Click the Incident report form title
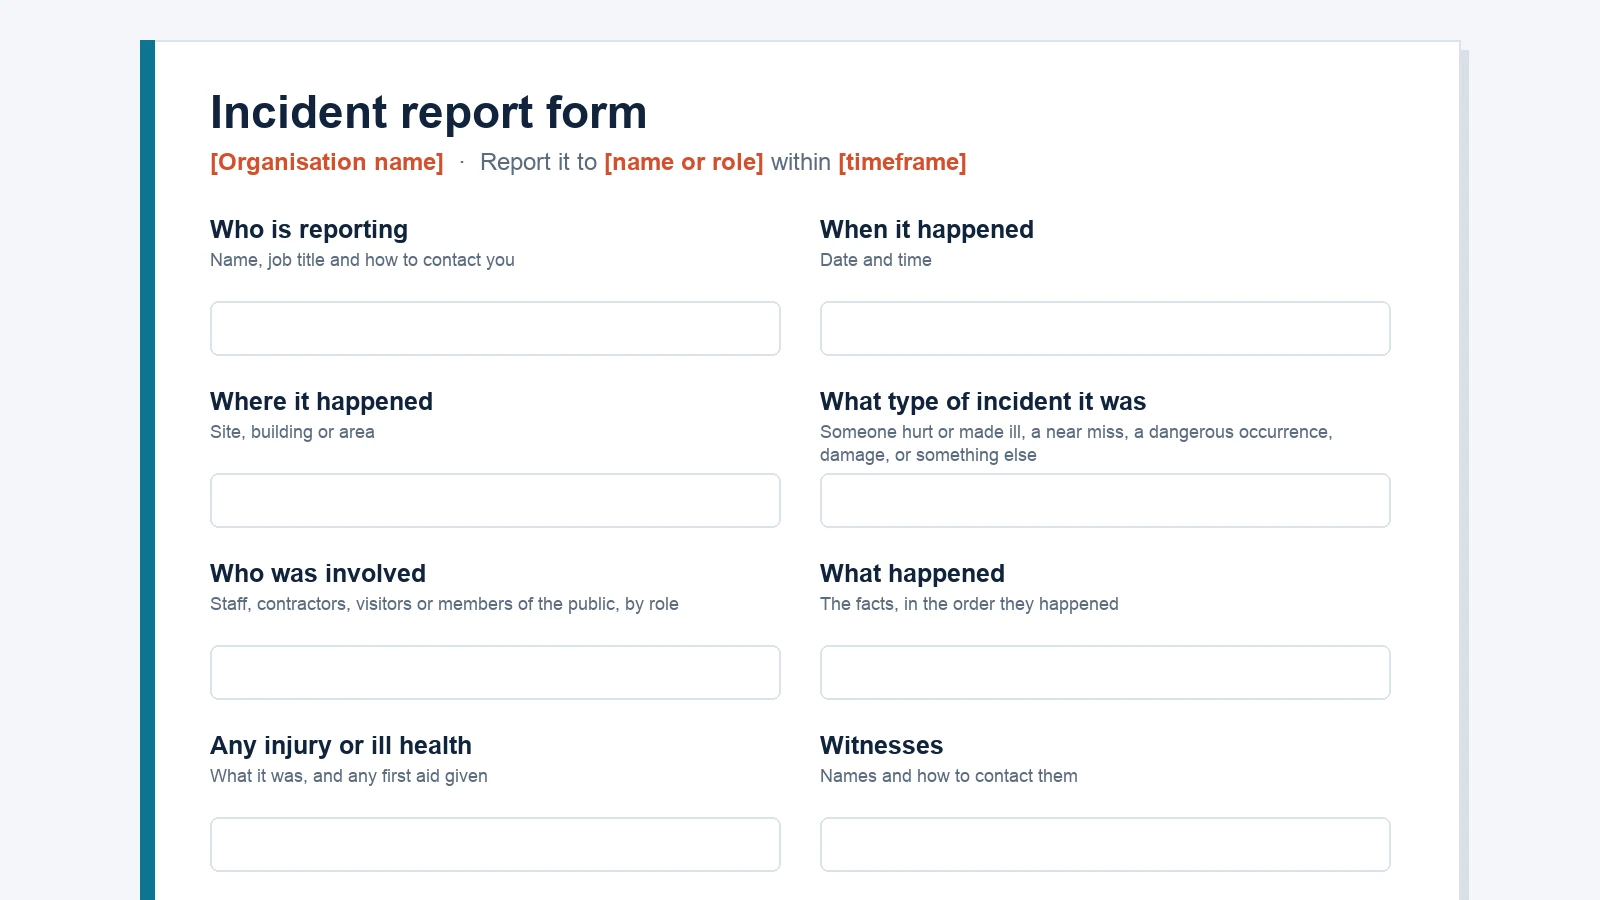Screen dimensions: 1600x900 428,112
